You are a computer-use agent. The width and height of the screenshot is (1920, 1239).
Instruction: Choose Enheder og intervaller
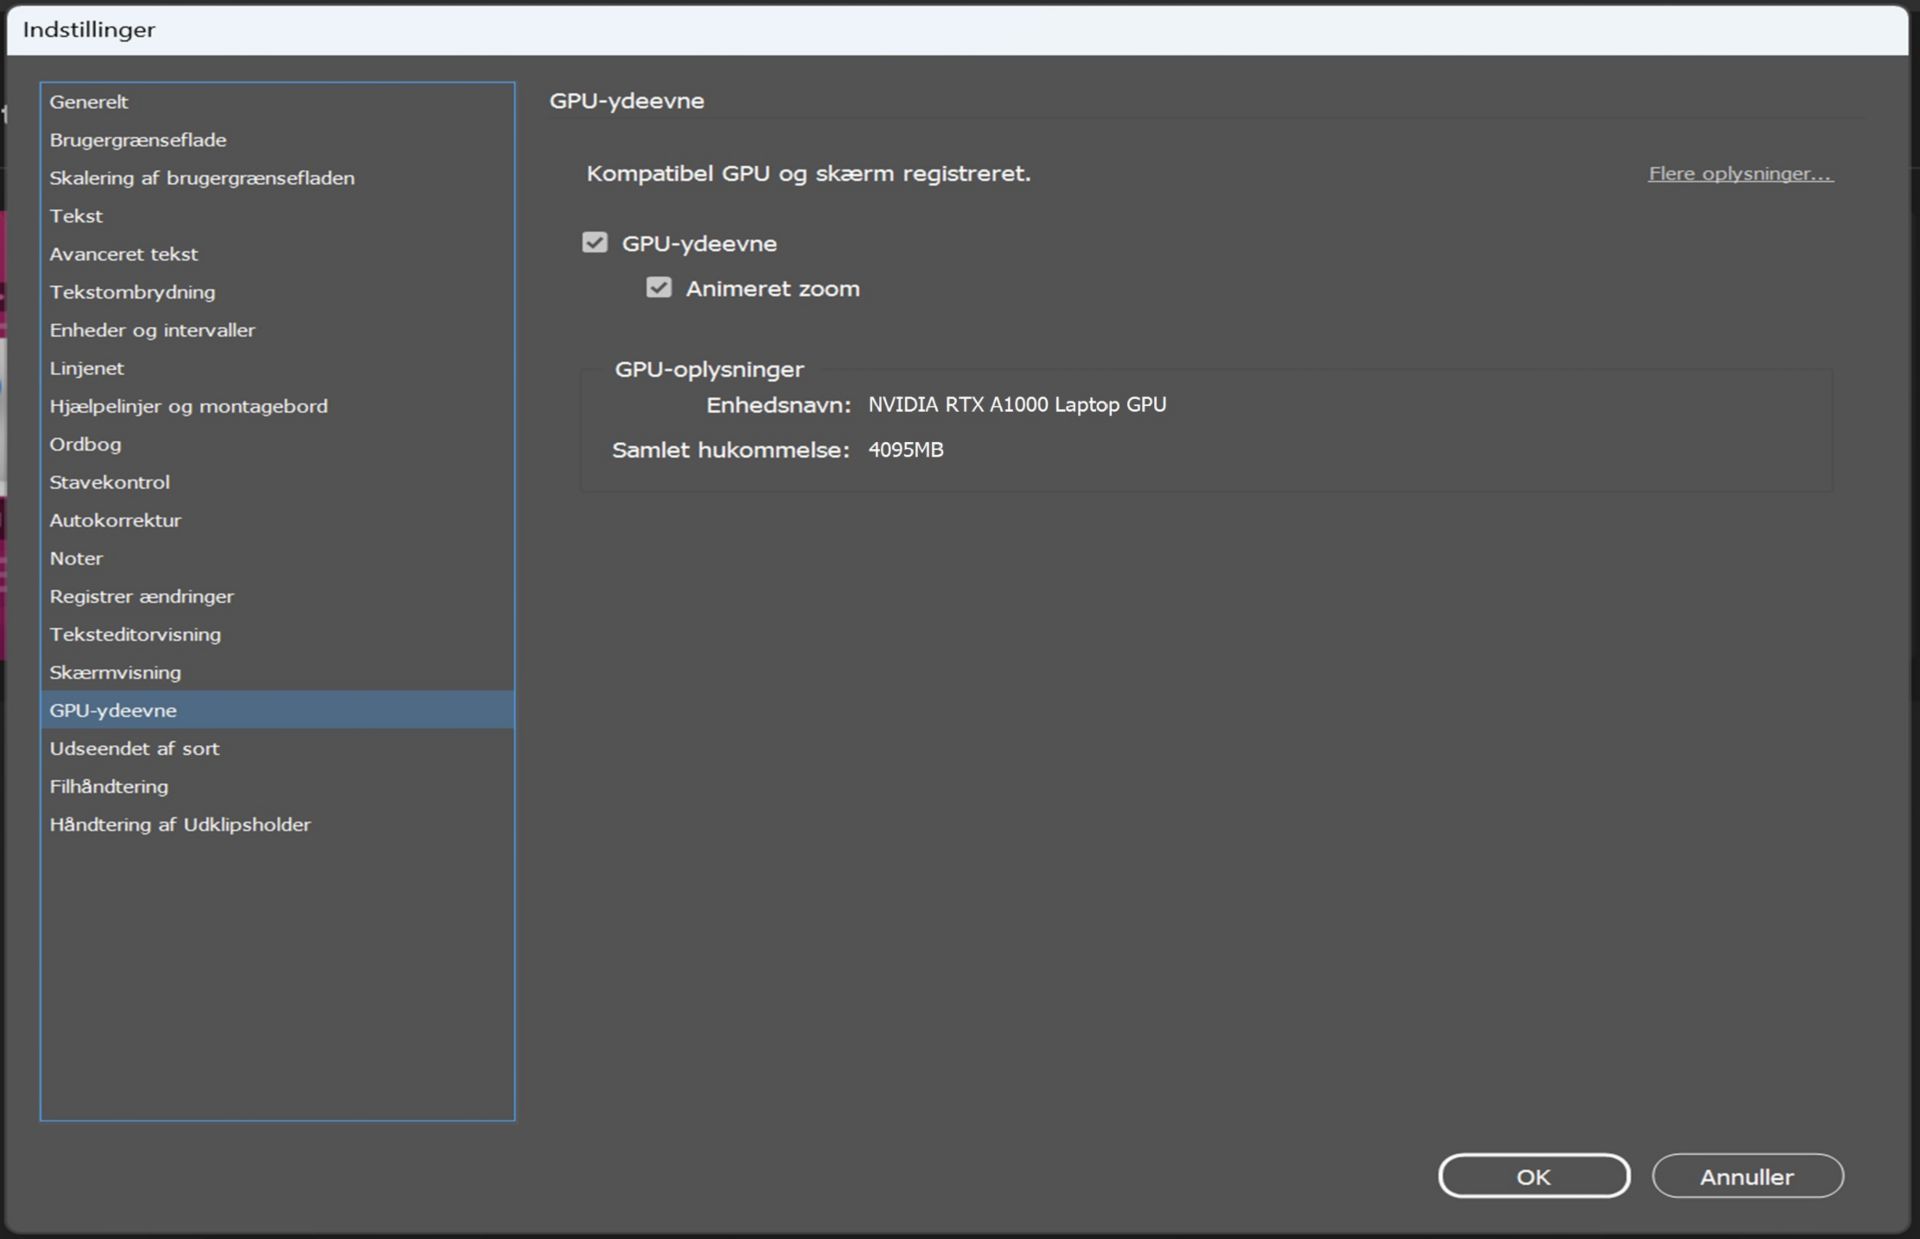[152, 330]
